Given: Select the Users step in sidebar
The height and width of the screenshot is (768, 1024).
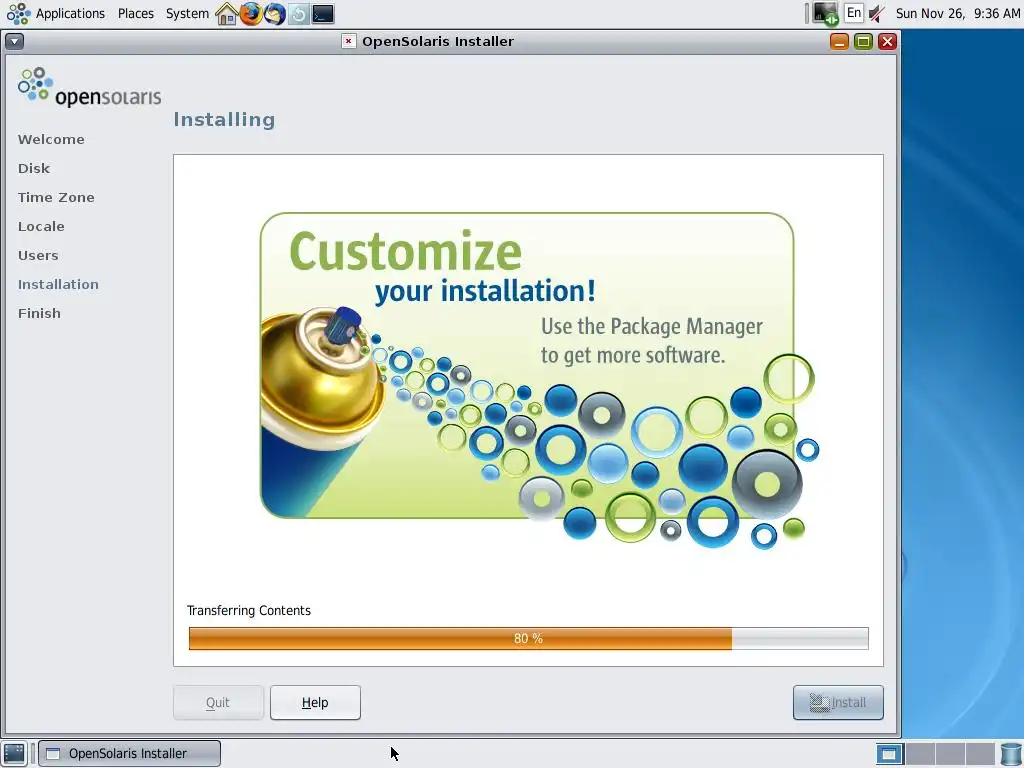Looking at the screenshot, I should [x=38, y=255].
